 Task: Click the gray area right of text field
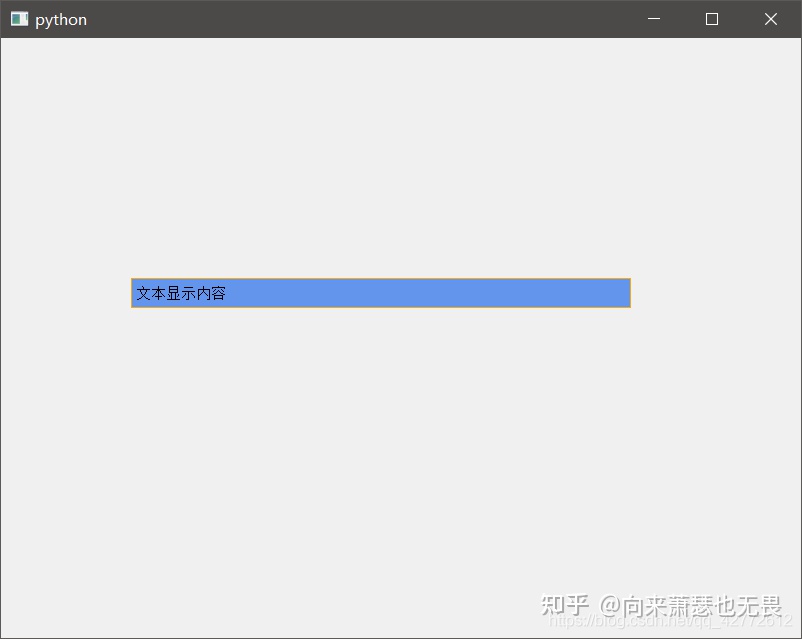716,293
